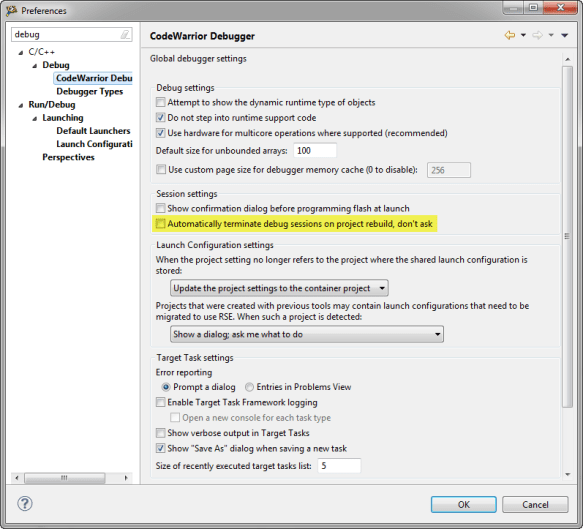The height and width of the screenshot is (529, 583).
Task: Click the Cancel button
Action: [535, 504]
